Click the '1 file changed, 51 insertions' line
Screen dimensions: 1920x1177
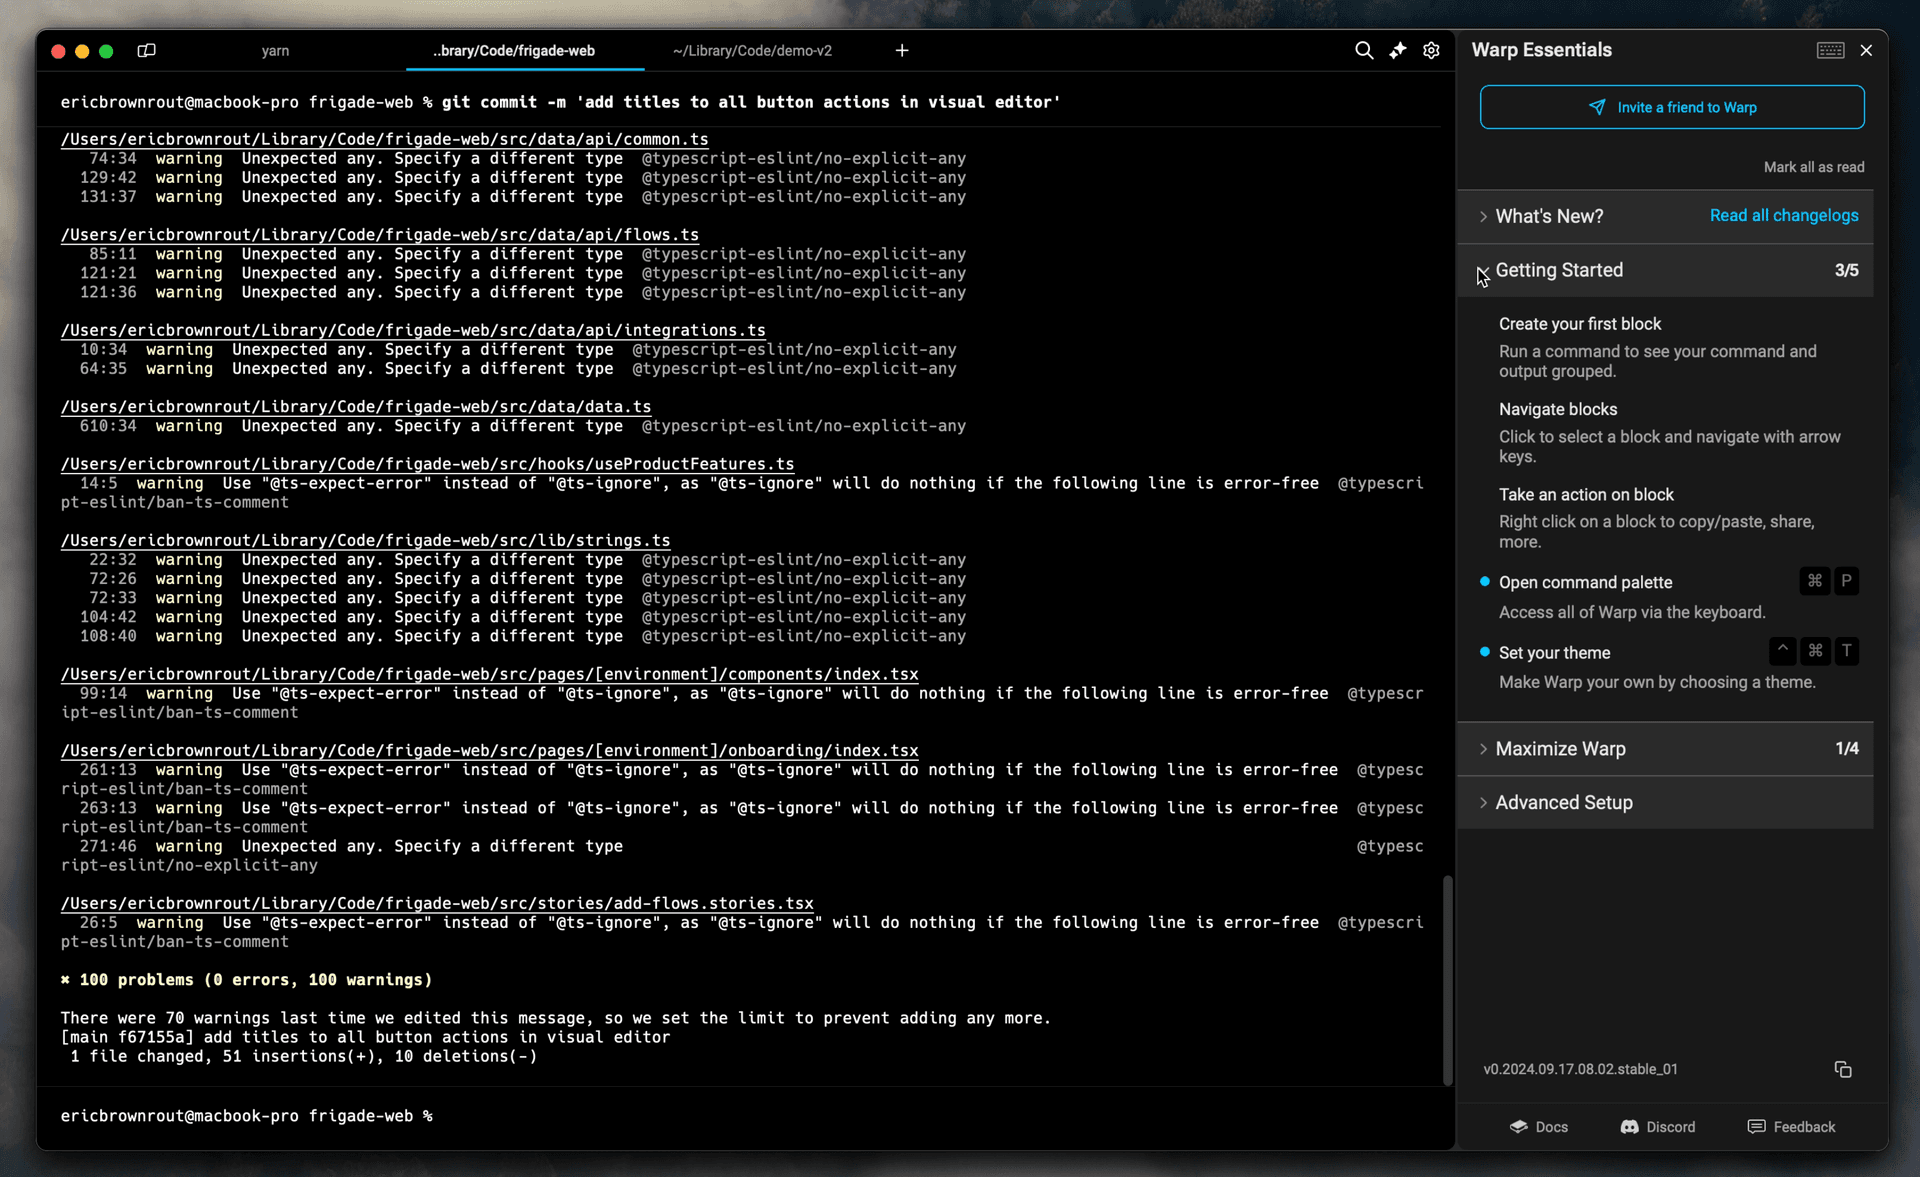304,1056
